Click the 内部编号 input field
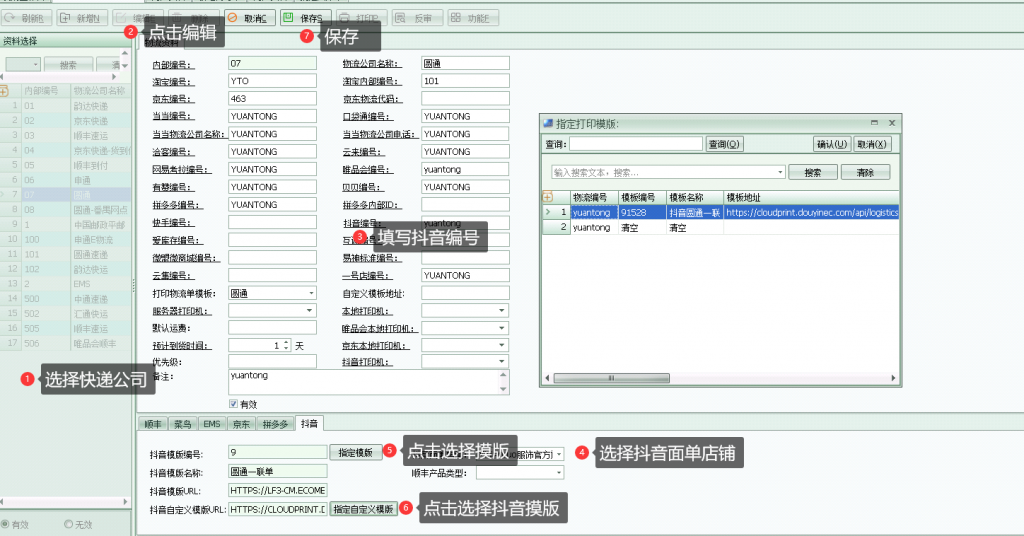 tap(272, 63)
